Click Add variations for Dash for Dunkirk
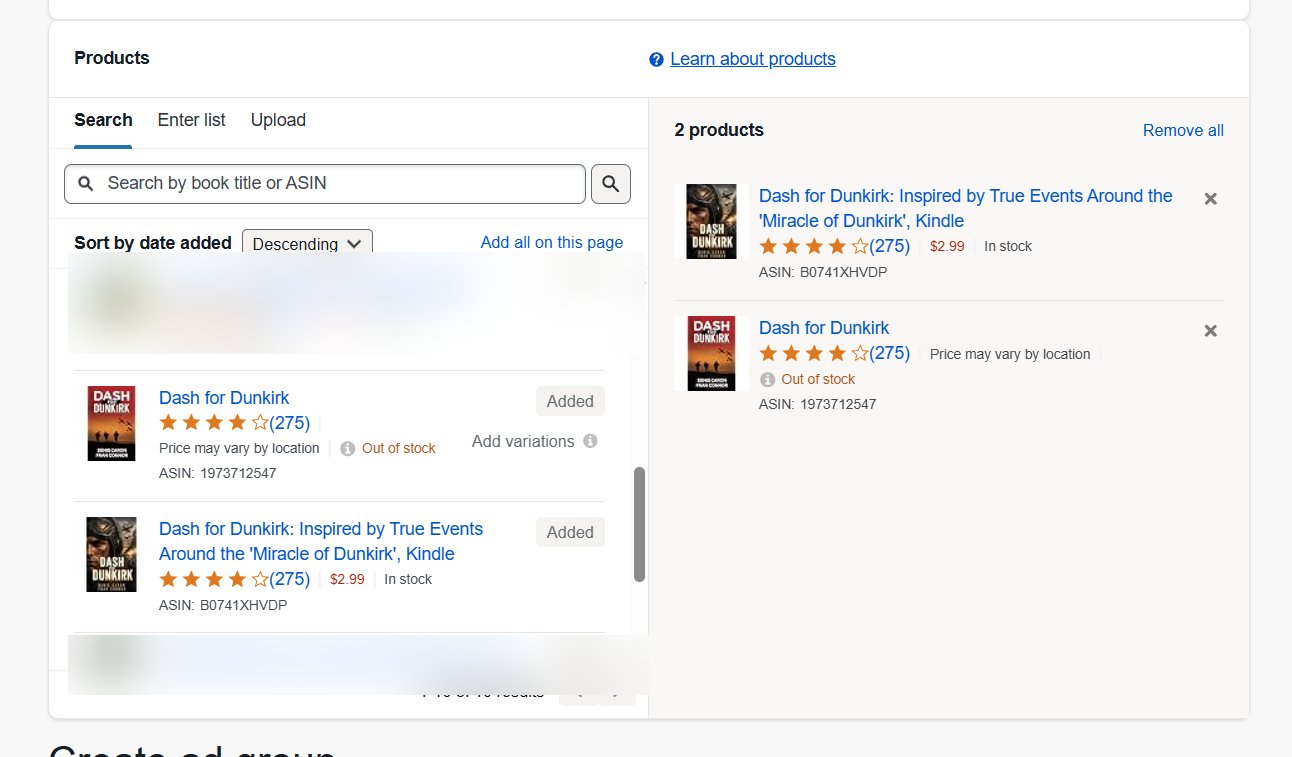The image size is (1292, 757). pos(523,441)
